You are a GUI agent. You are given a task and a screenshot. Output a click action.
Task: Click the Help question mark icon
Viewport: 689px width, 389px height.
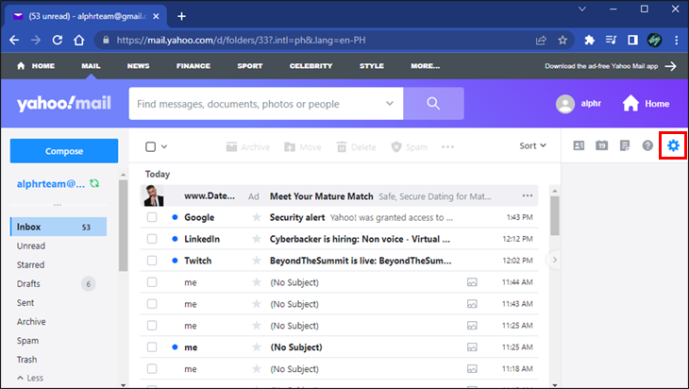coord(647,145)
